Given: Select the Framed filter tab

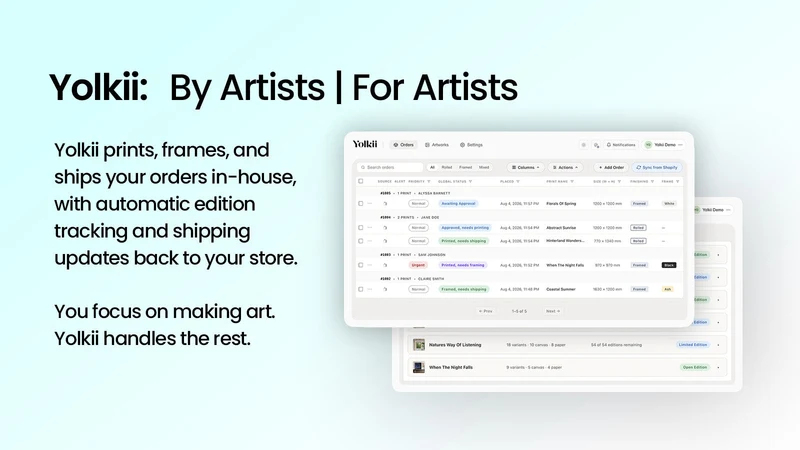Looking at the screenshot, I should pyautogui.click(x=465, y=167).
